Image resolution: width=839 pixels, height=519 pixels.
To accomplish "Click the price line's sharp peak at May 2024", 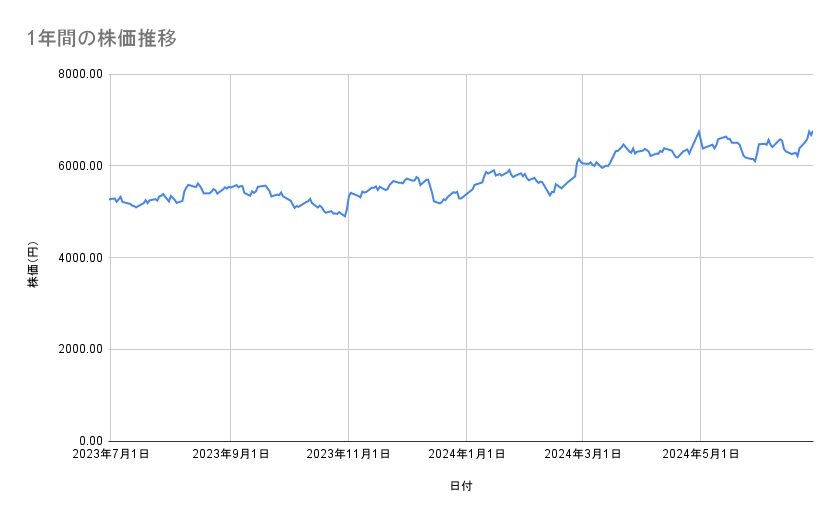I will (x=699, y=131).
